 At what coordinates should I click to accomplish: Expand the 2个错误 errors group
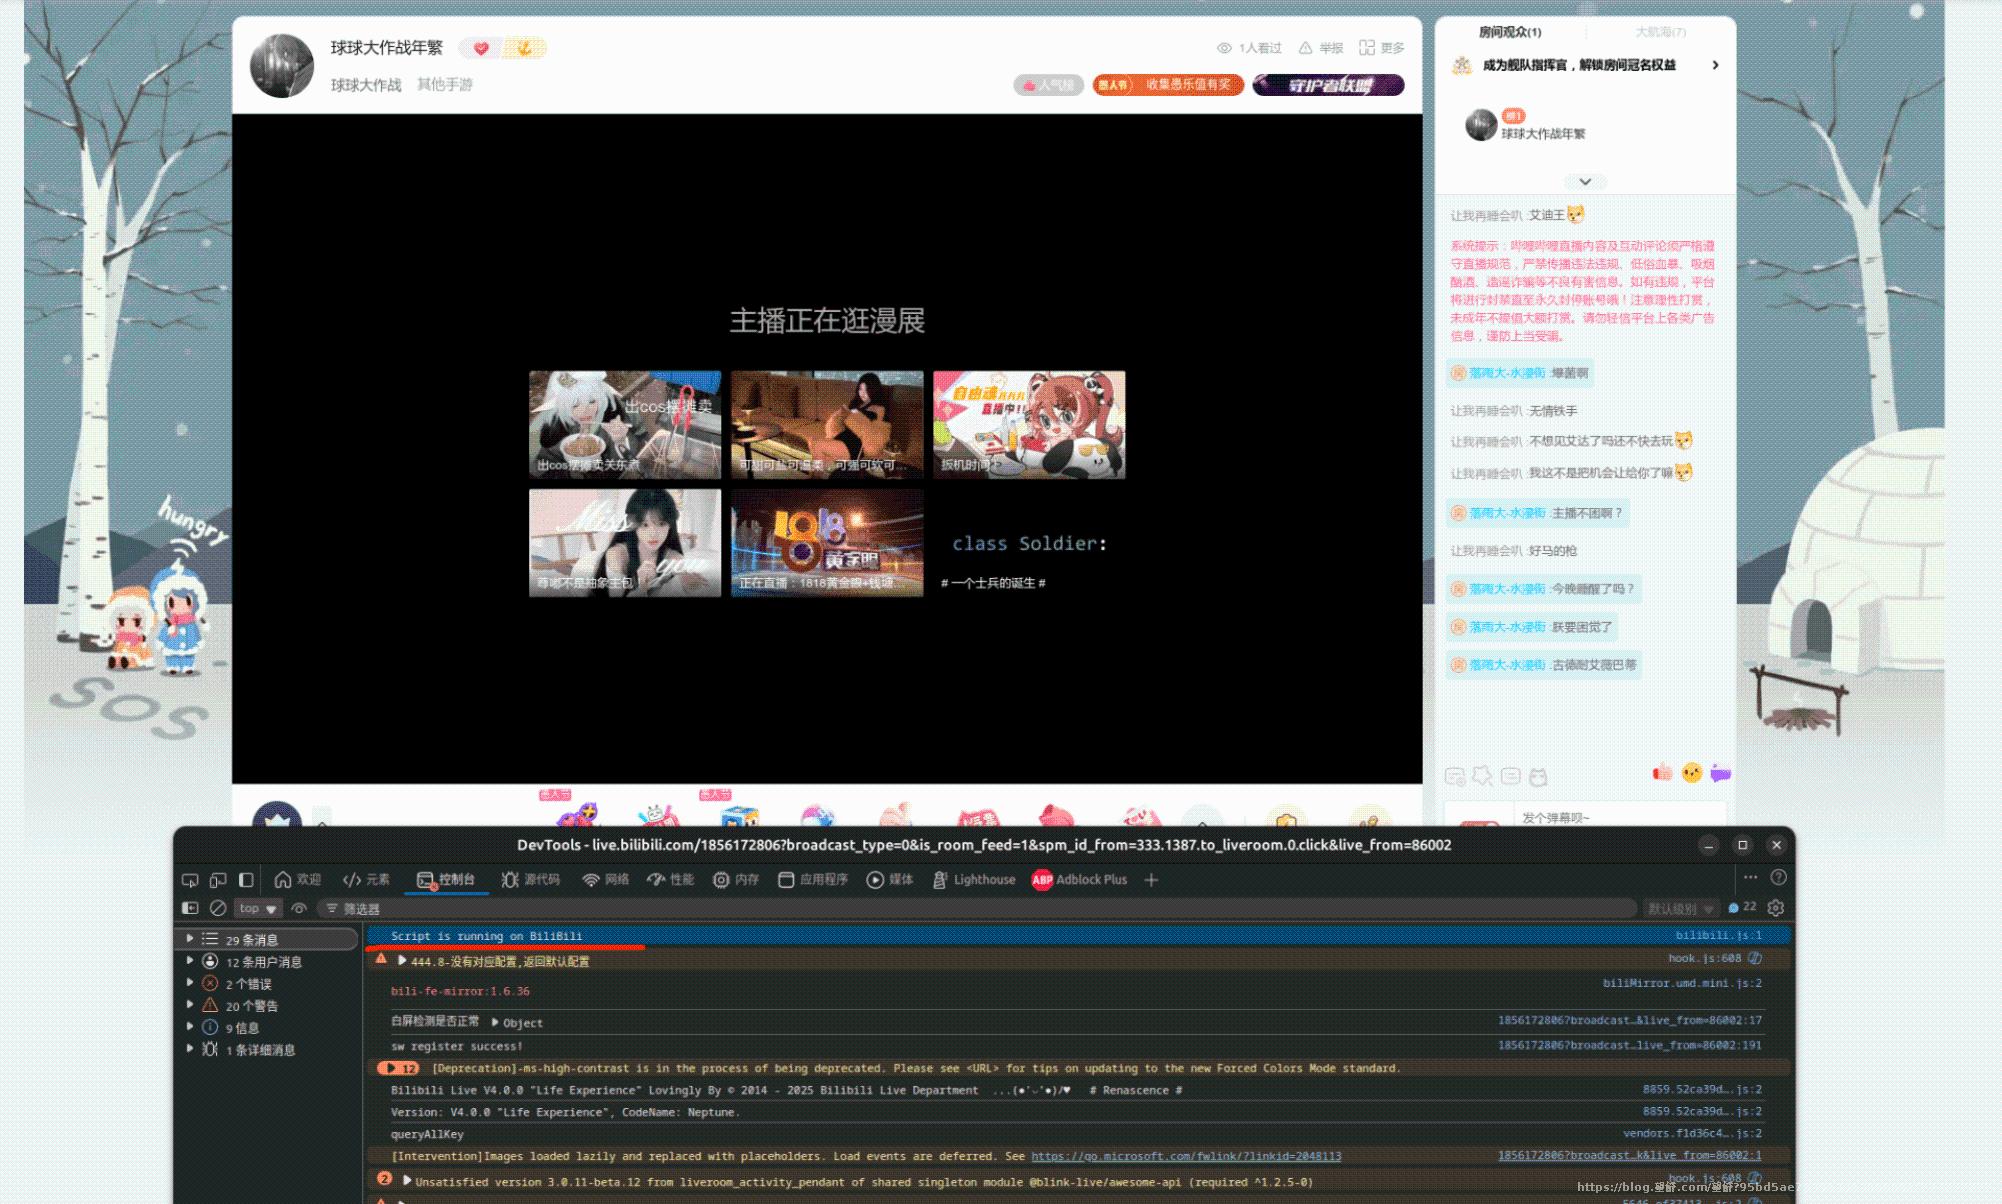pos(190,984)
